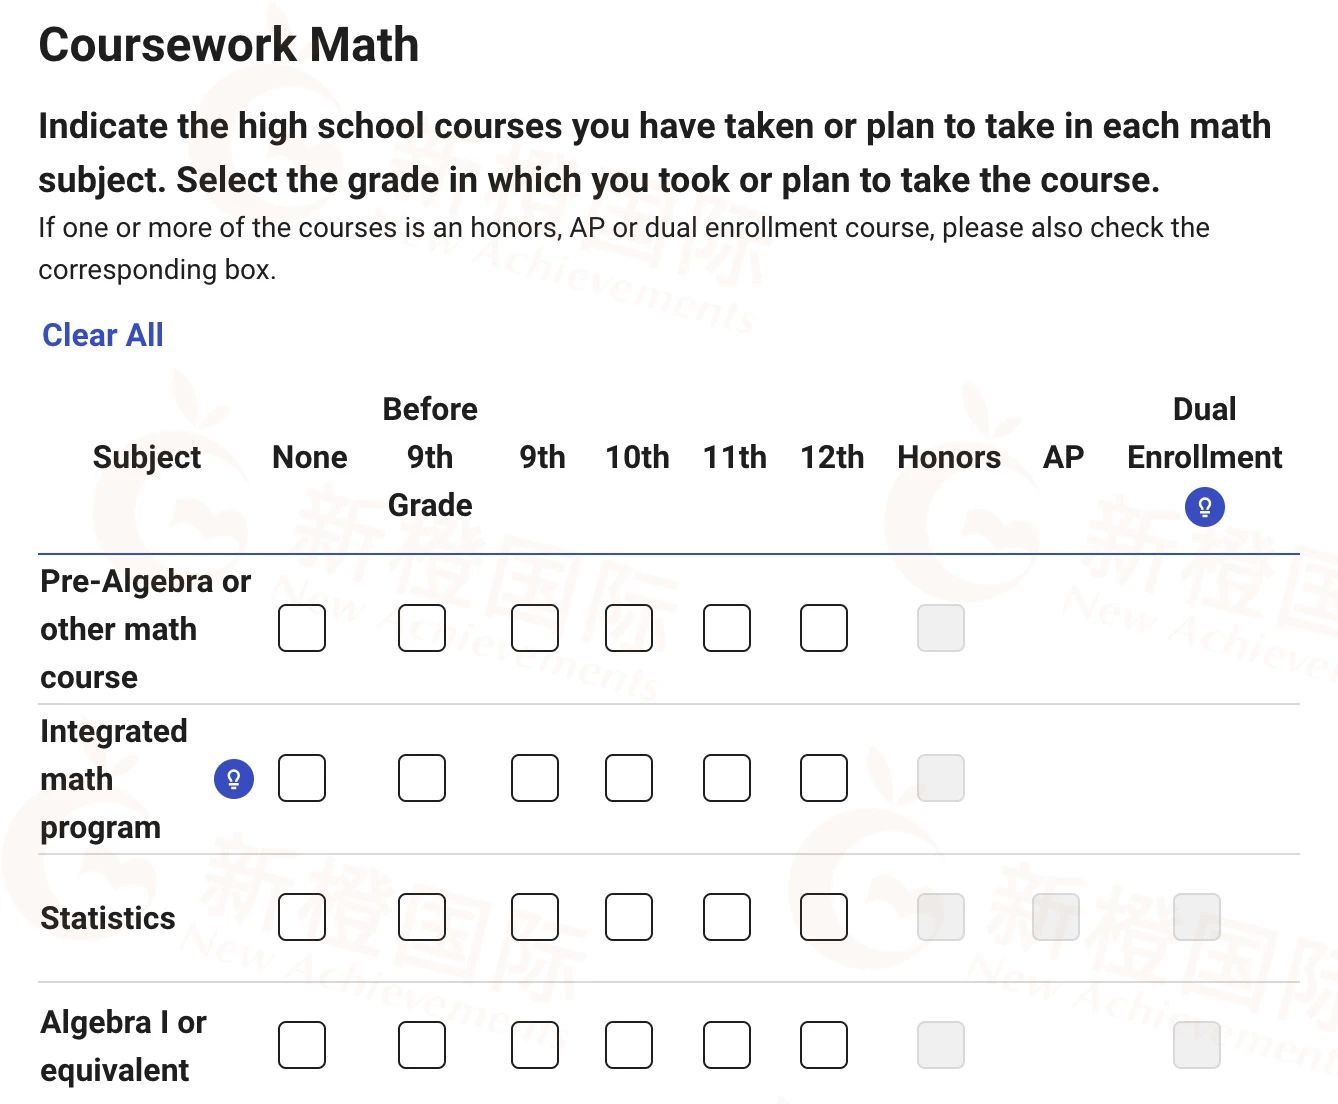The image size is (1338, 1104).
Task: Check Before 9th Grade for Pre-Algebra
Action: pyautogui.click(x=422, y=628)
